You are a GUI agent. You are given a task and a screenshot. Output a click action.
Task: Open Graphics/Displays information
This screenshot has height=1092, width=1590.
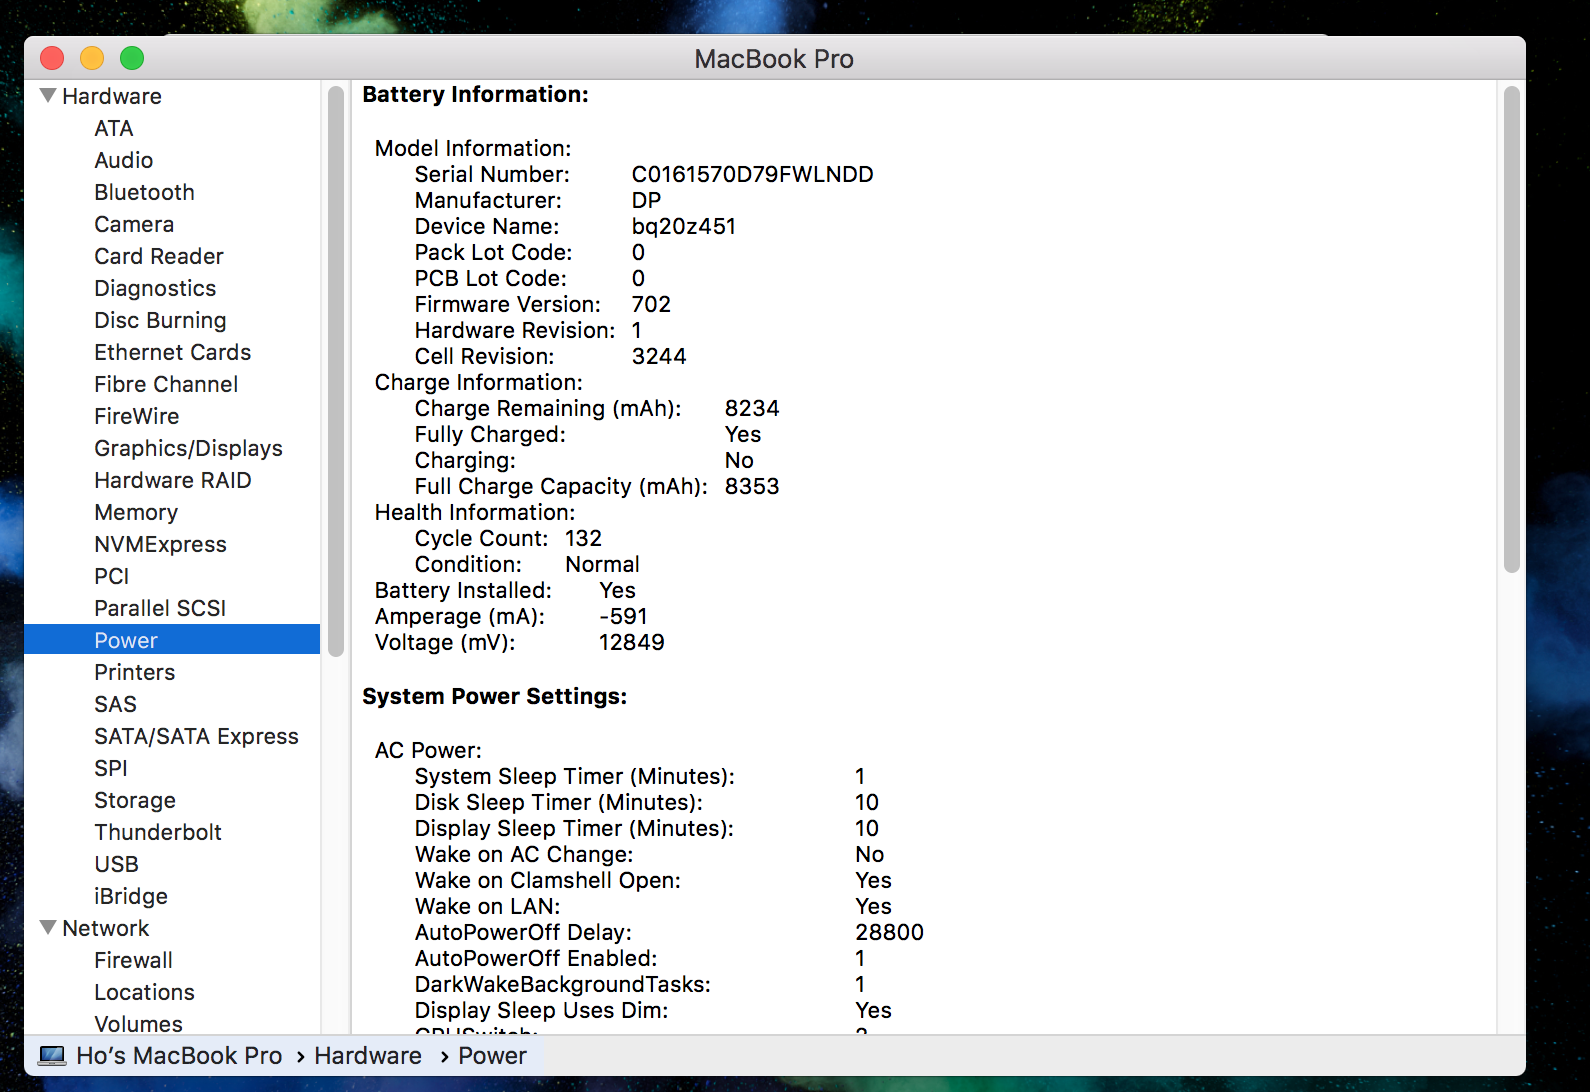[x=189, y=448]
